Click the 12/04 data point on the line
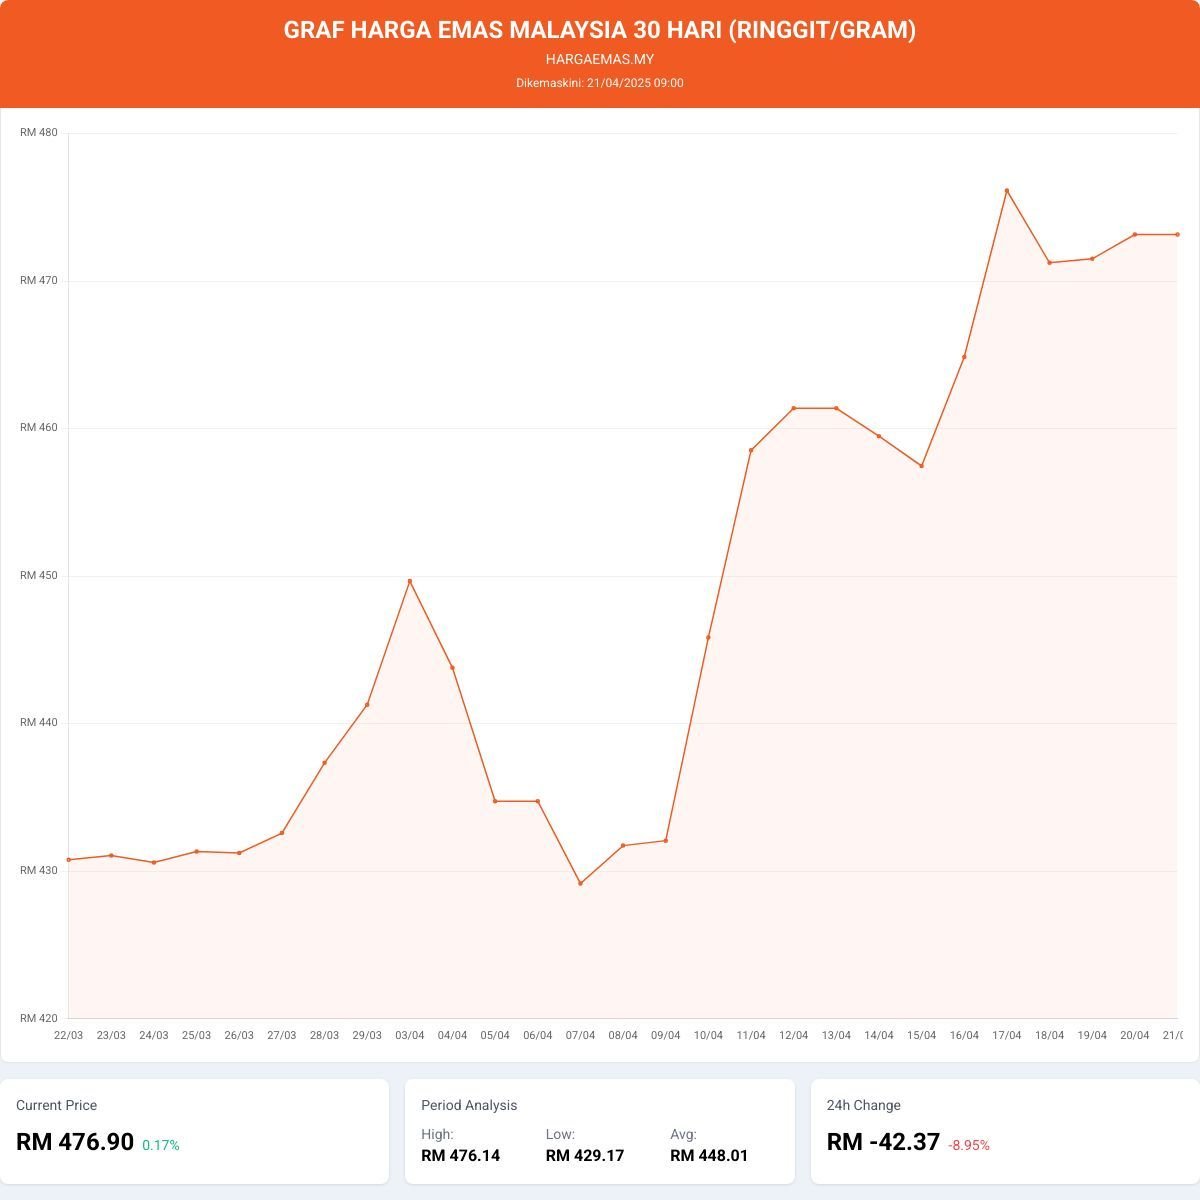Screen dimensions: 1200x1200 coord(794,408)
